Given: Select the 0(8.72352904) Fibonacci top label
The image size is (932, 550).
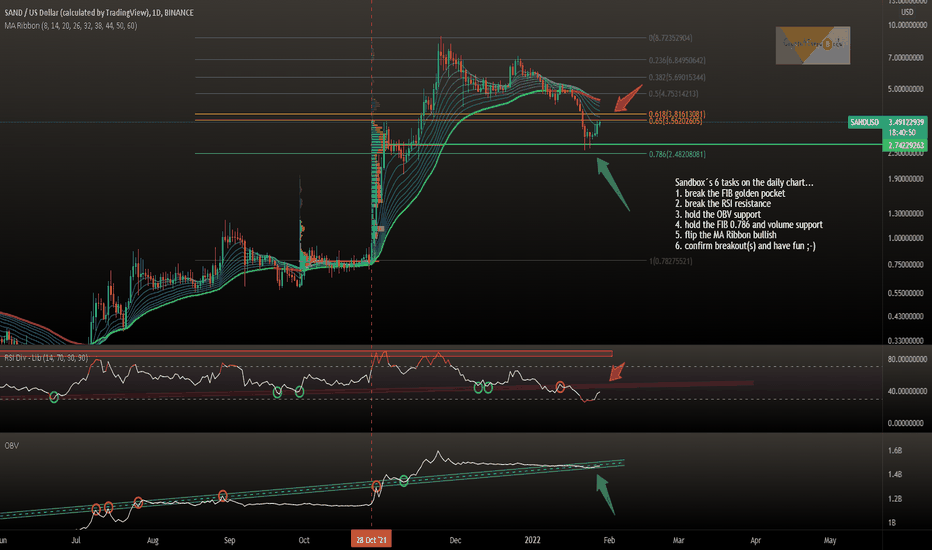Looking at the screenshot, I should click(x=670, y=37).
